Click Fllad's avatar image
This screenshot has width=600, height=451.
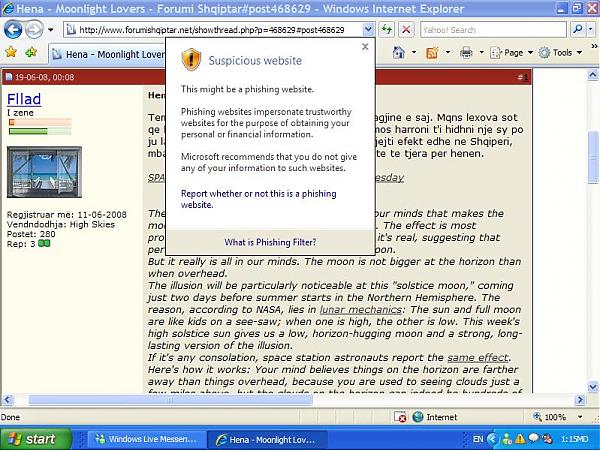(44, 172)
